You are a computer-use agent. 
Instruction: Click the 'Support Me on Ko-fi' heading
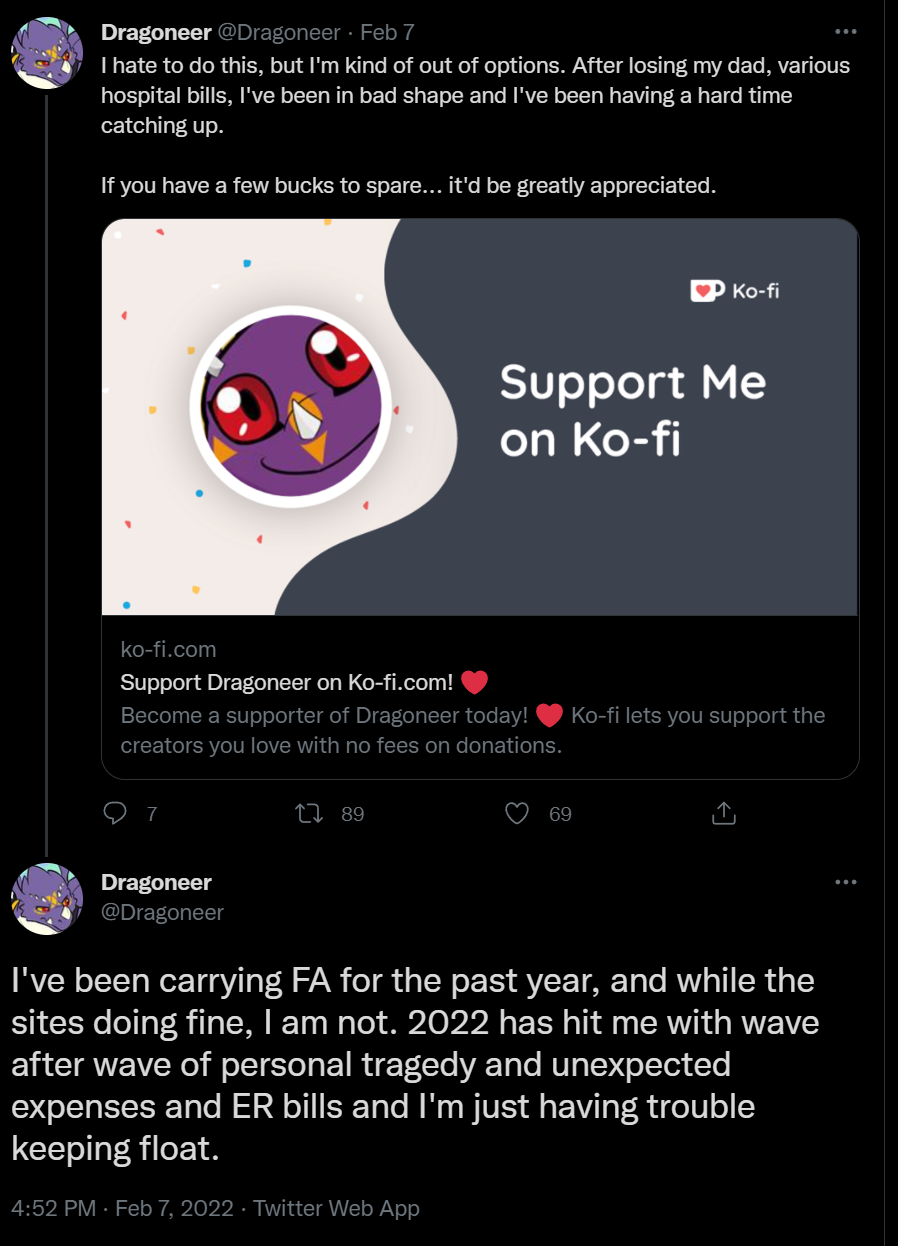click(632, 410)
